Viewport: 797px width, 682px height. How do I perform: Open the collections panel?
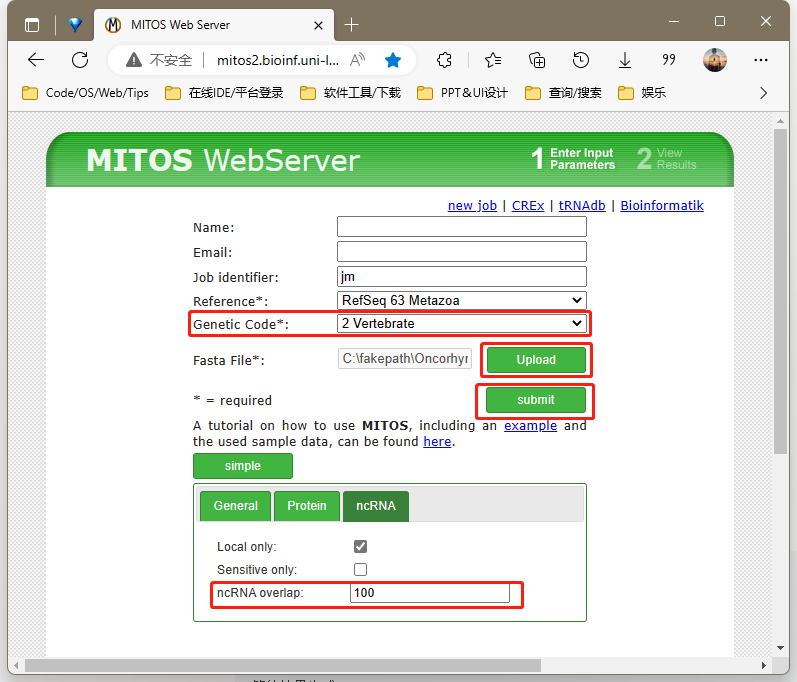click(x=537, y=60)
